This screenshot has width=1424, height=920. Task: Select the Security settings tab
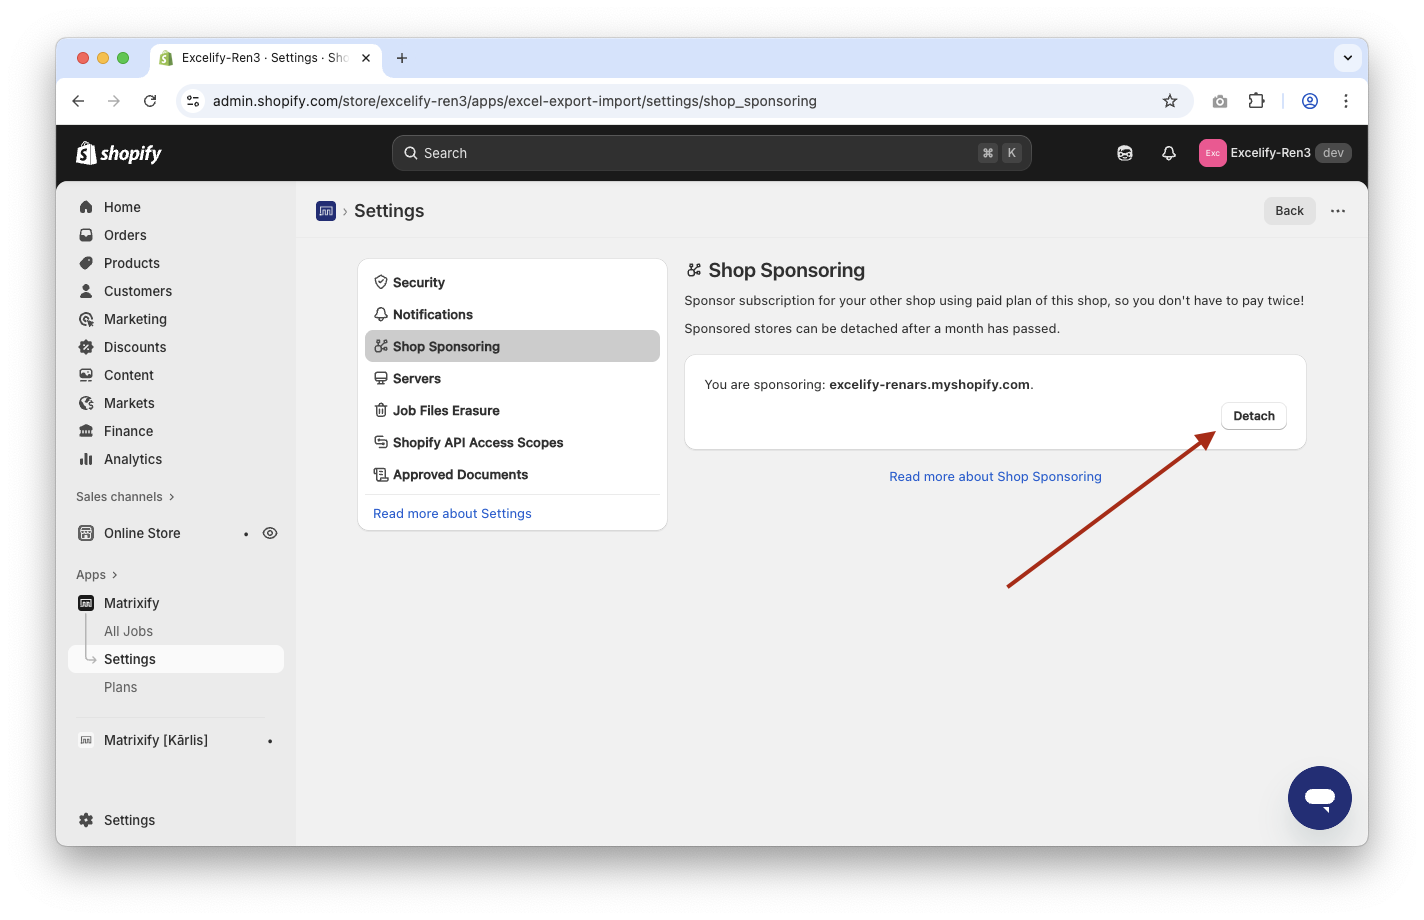[x=418, y=283]
